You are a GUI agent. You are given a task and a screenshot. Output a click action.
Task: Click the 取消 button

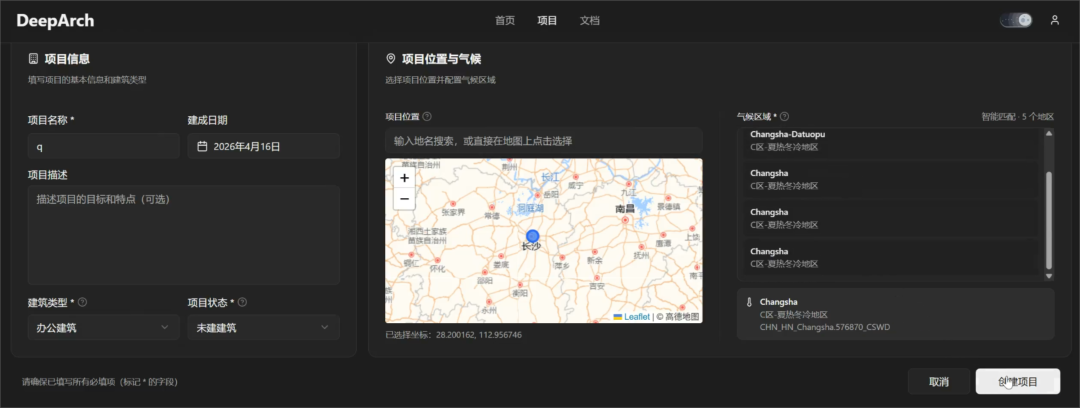(939, 381)
